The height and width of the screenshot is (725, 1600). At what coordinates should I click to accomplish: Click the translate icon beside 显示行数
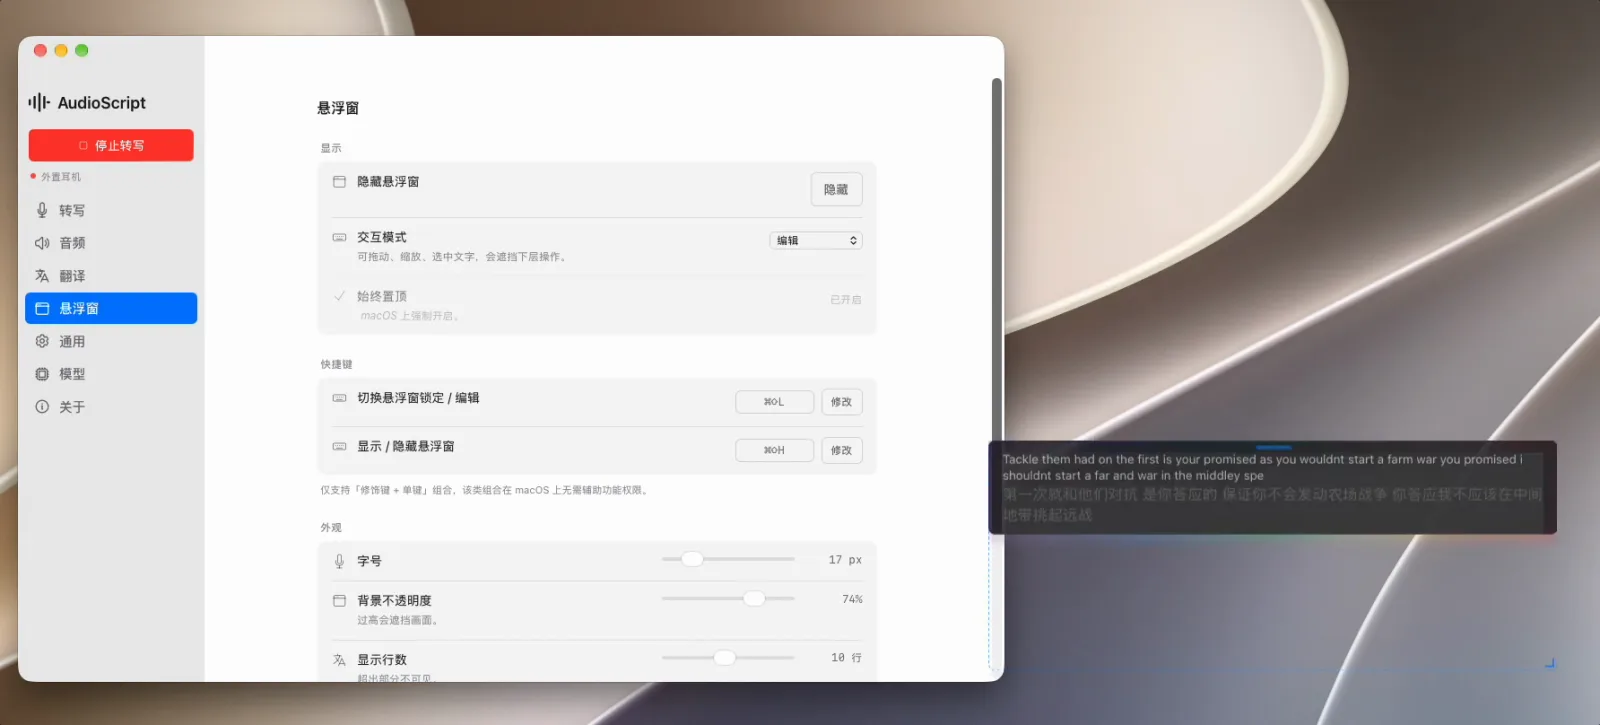click(339, 660)
